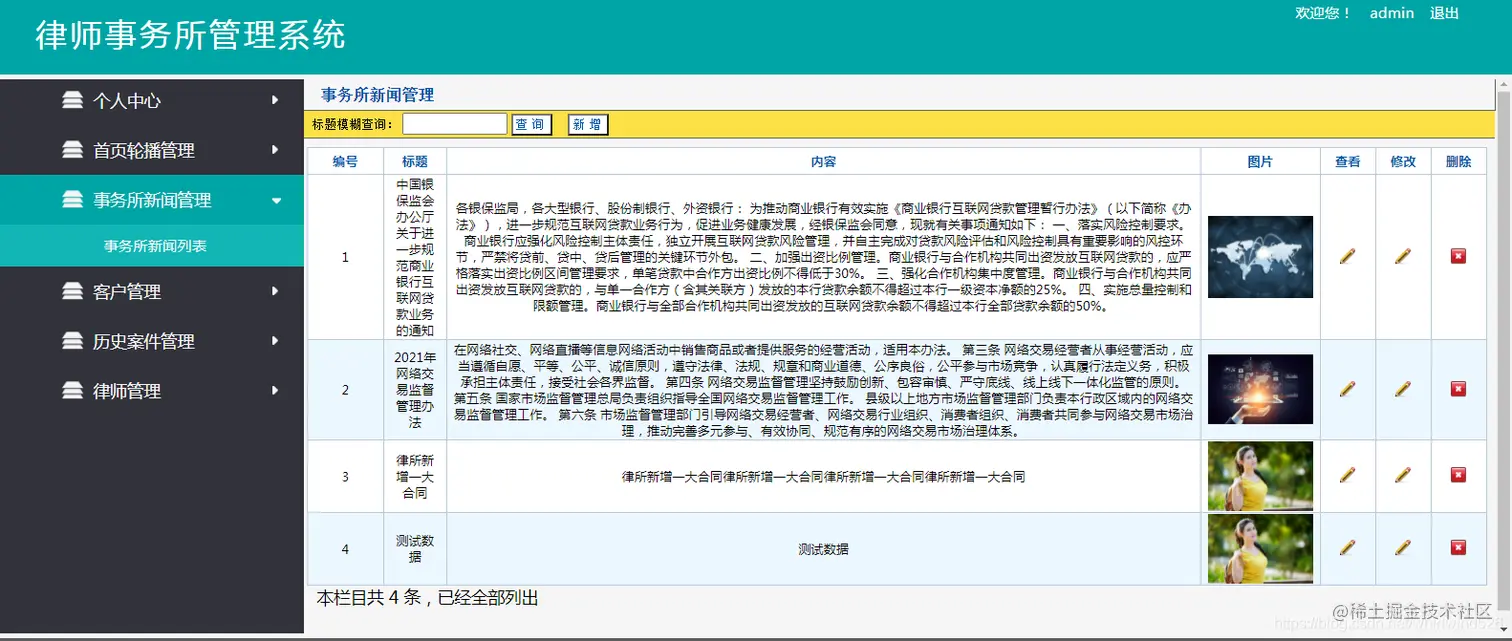
Task: Select the 事务所新闻管理 menu
Action: (152, 200)
